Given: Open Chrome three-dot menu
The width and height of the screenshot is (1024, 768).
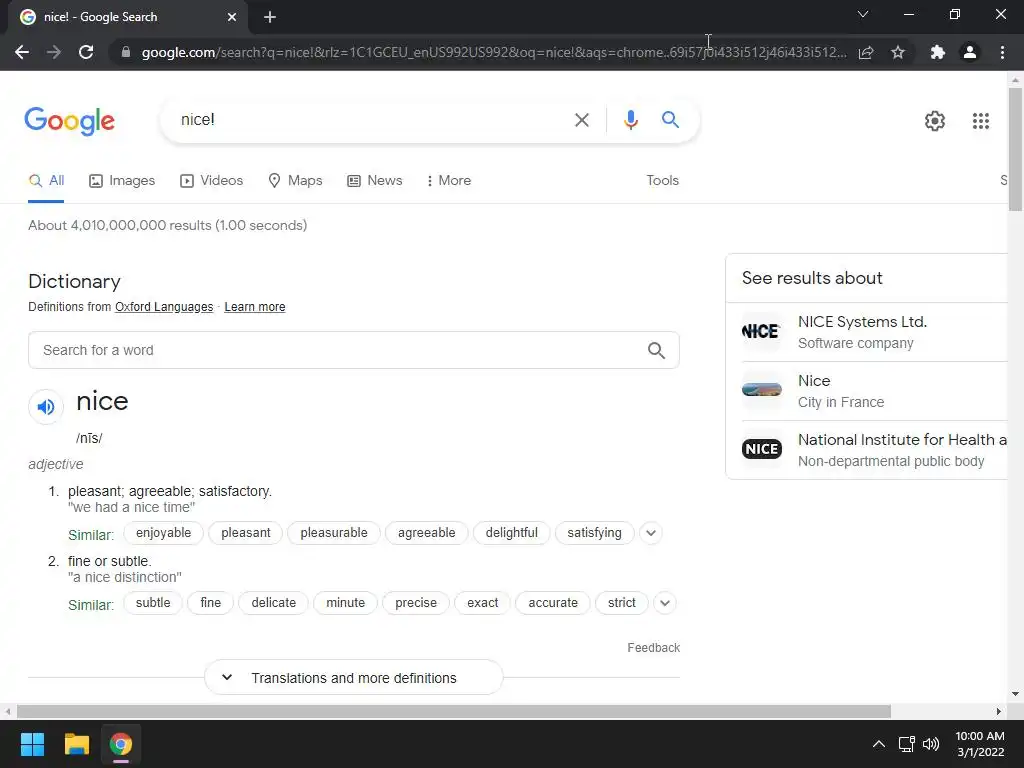Looking at the screenshot, I should (1002, 52).
